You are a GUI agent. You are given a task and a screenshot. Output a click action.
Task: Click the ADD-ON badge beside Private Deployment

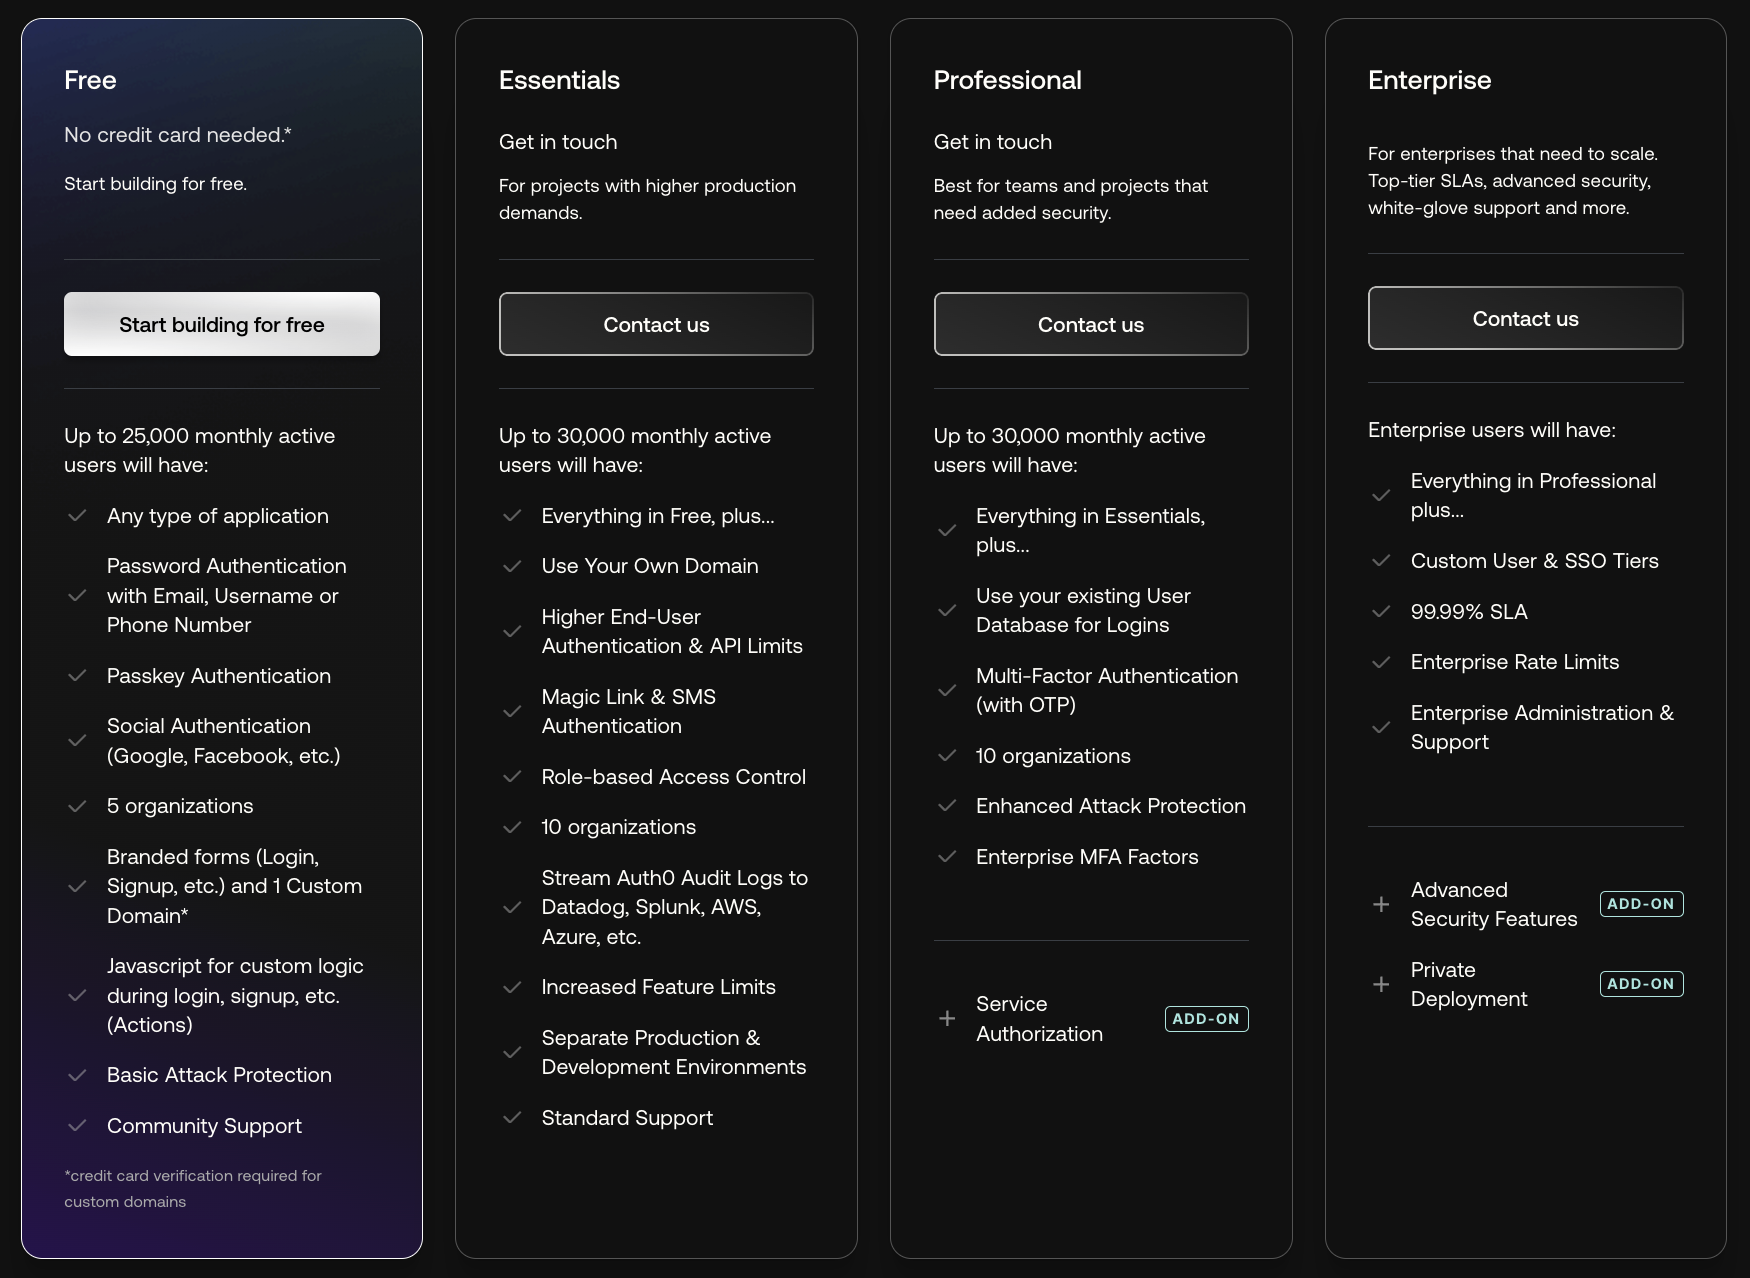coord(1641,984)
